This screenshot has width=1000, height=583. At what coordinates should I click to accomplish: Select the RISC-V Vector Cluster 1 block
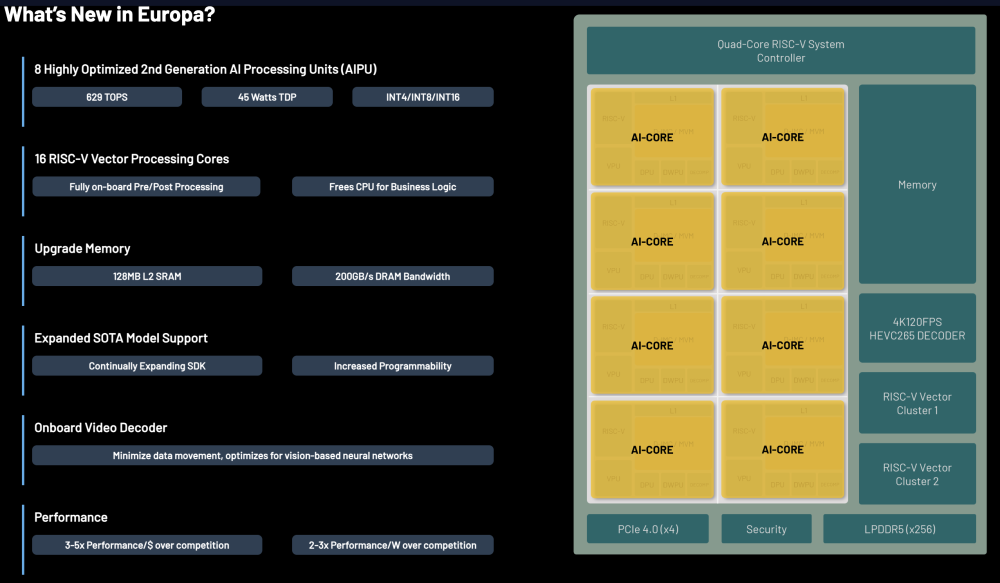[917, 403]
